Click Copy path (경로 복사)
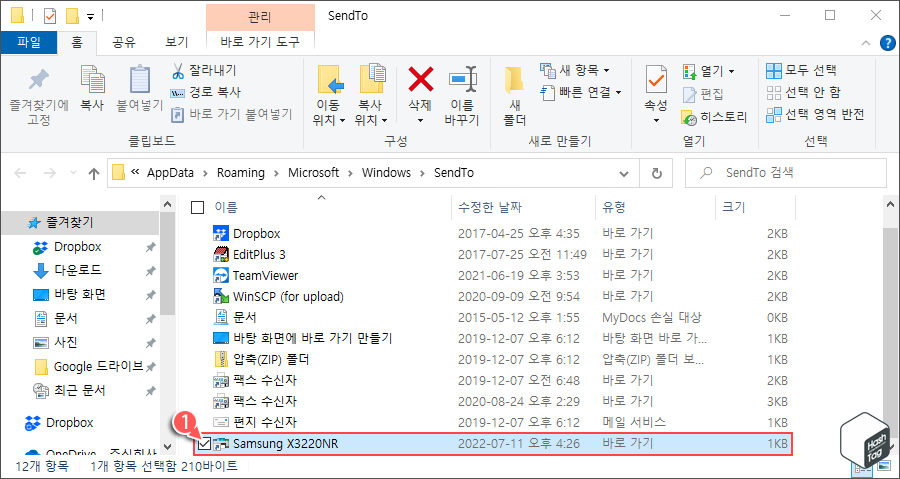 [x=205, y=92]
